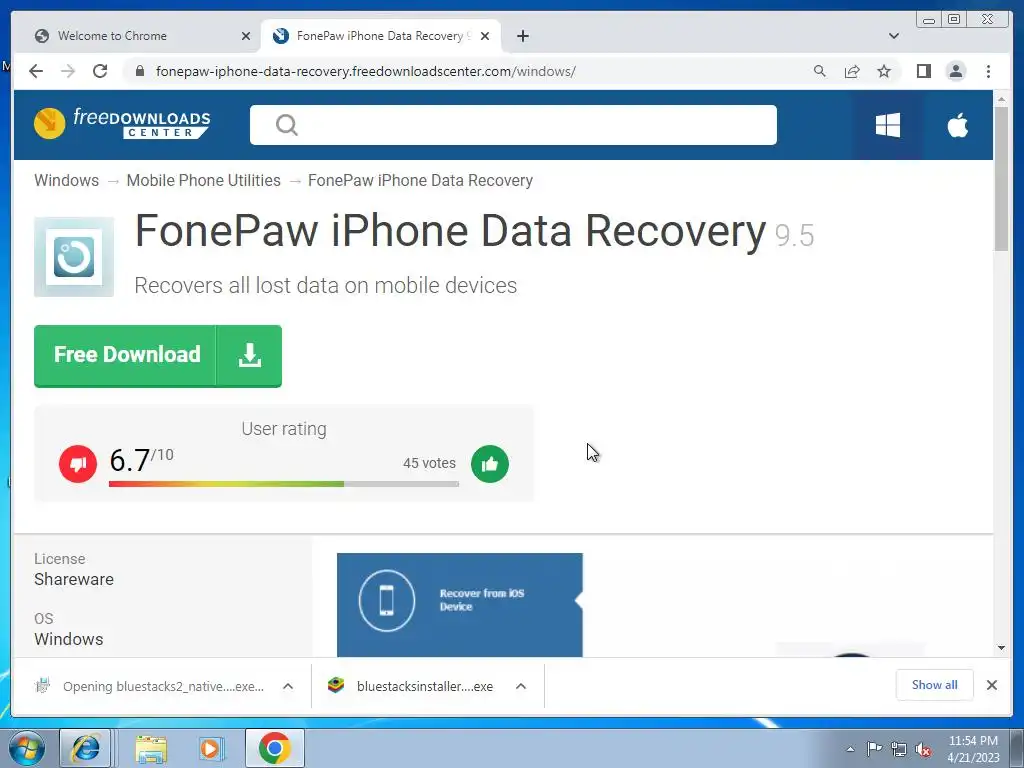Select the Apple Mac platform icon
The height and width of the screenshot is (768, 1024).
click(957, 125)
